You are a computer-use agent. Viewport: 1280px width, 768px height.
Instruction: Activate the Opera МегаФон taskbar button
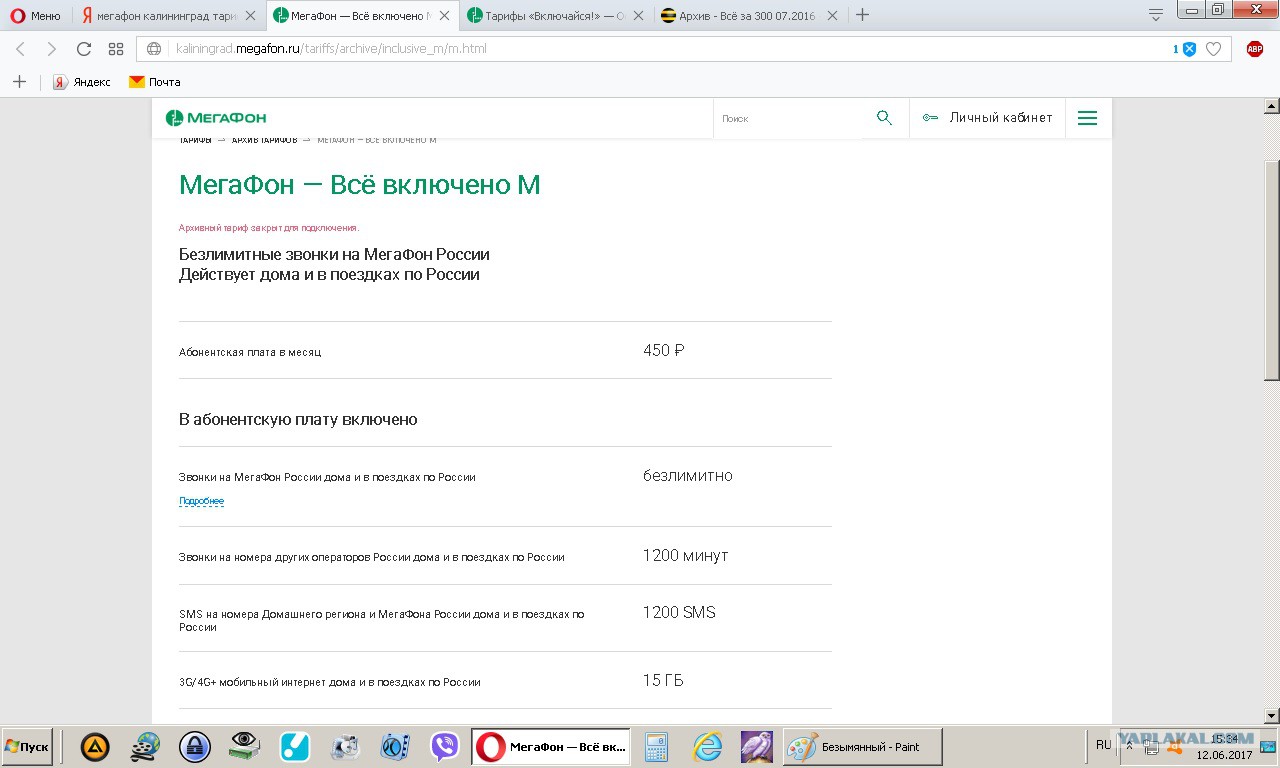551,747
